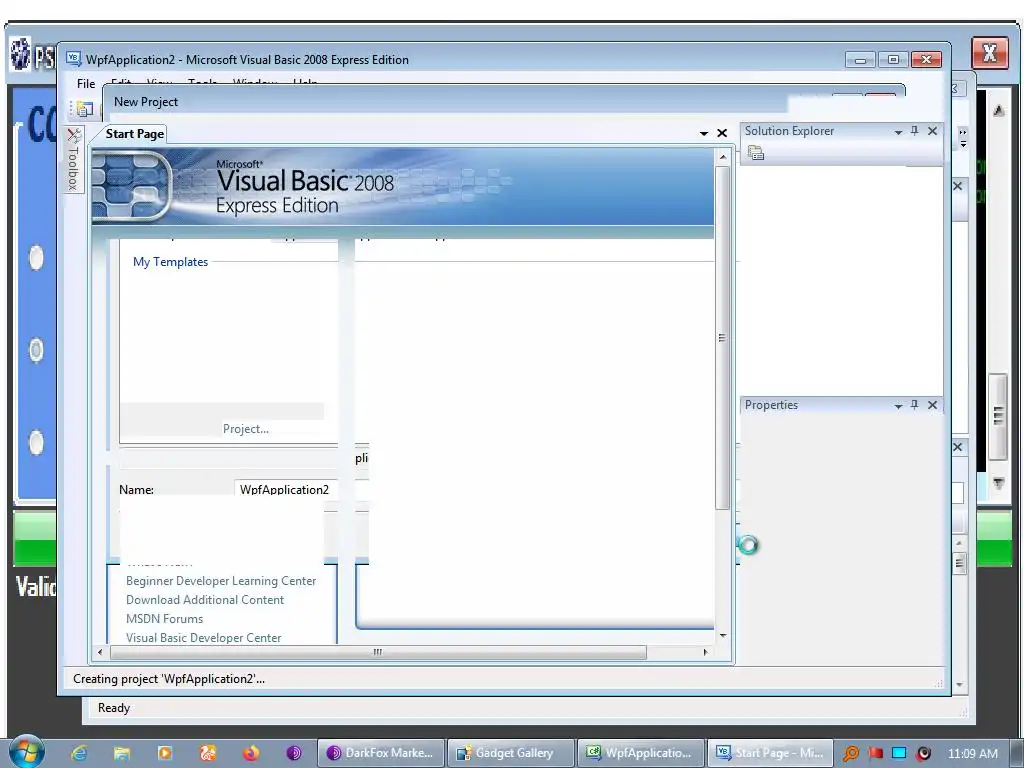This screenshot has height=768, width=1024.
Task: Click Start Page horizontal scrollbar left arrow
Action: click(x=100, y=652)
